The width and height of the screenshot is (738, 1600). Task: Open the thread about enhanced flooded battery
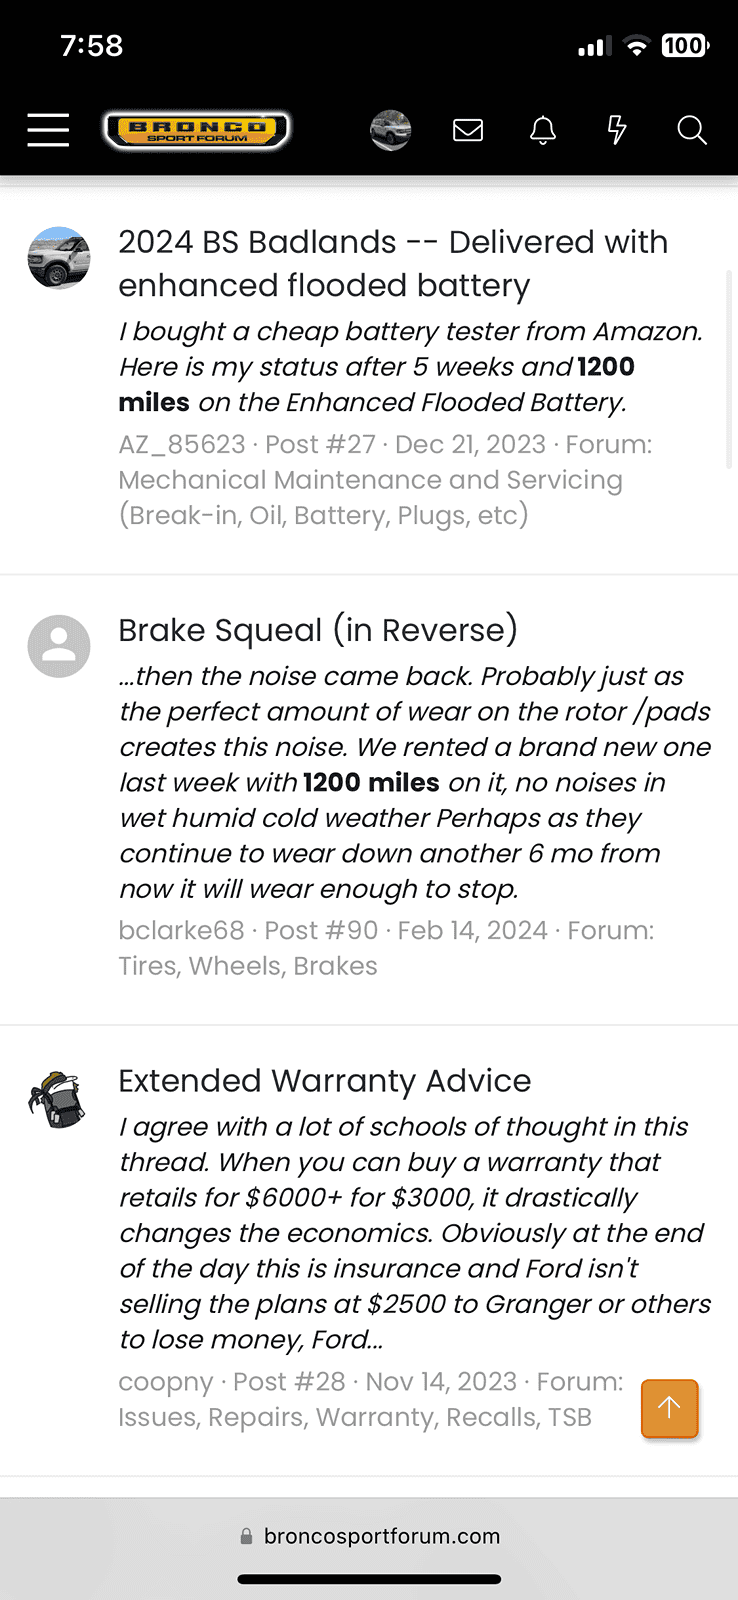tap(392, 263)
